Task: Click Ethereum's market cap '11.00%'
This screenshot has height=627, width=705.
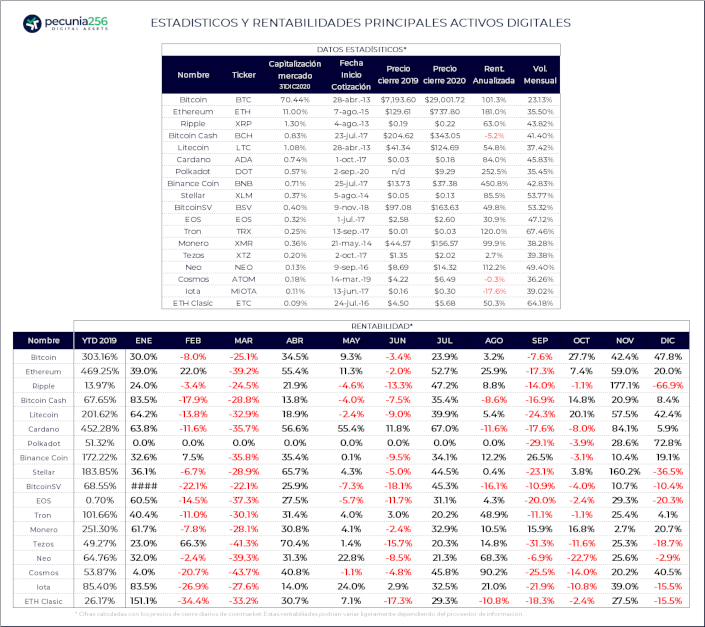Action: point(295,111)
